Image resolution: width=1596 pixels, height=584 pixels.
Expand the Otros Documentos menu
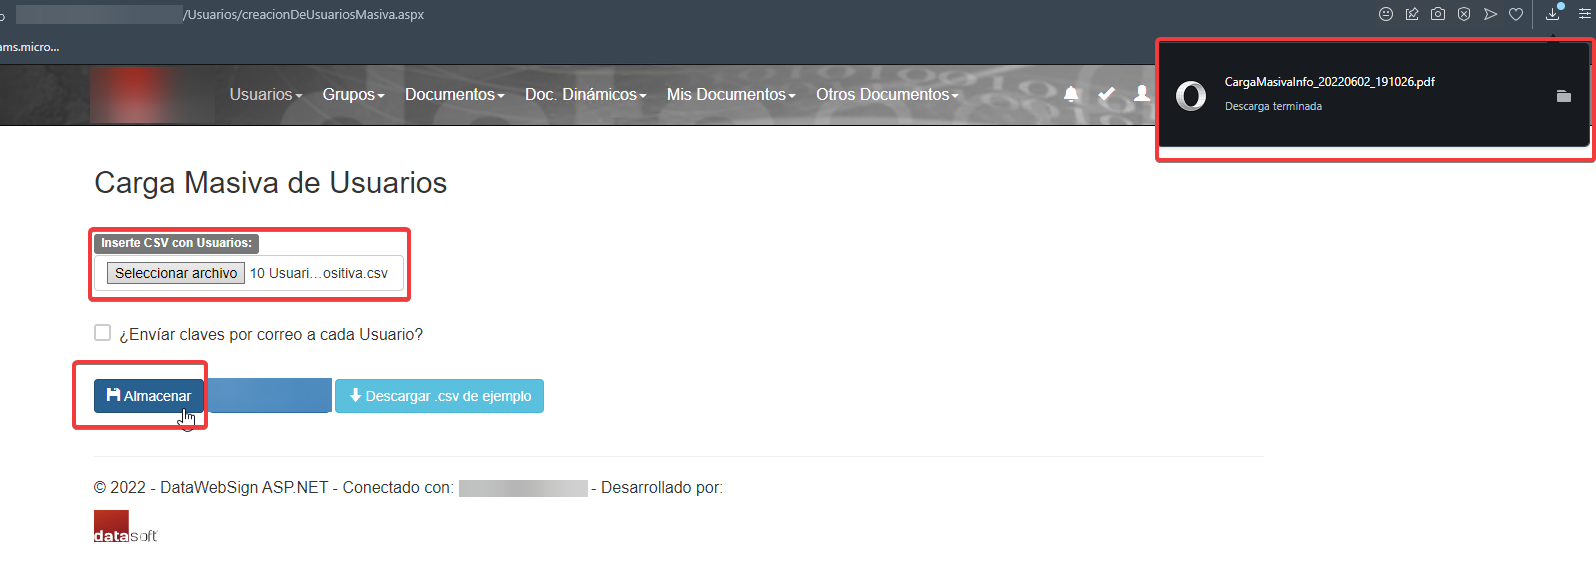[887, 94]
